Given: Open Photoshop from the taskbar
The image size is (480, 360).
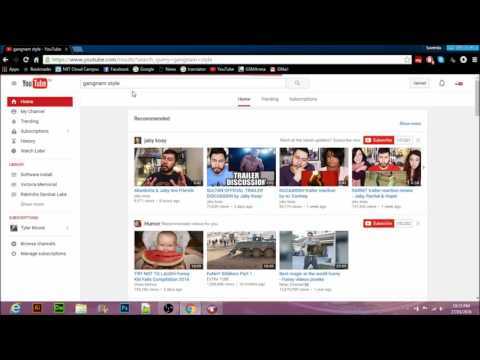Looking at the screenshot, I should (x=125, y=309).
